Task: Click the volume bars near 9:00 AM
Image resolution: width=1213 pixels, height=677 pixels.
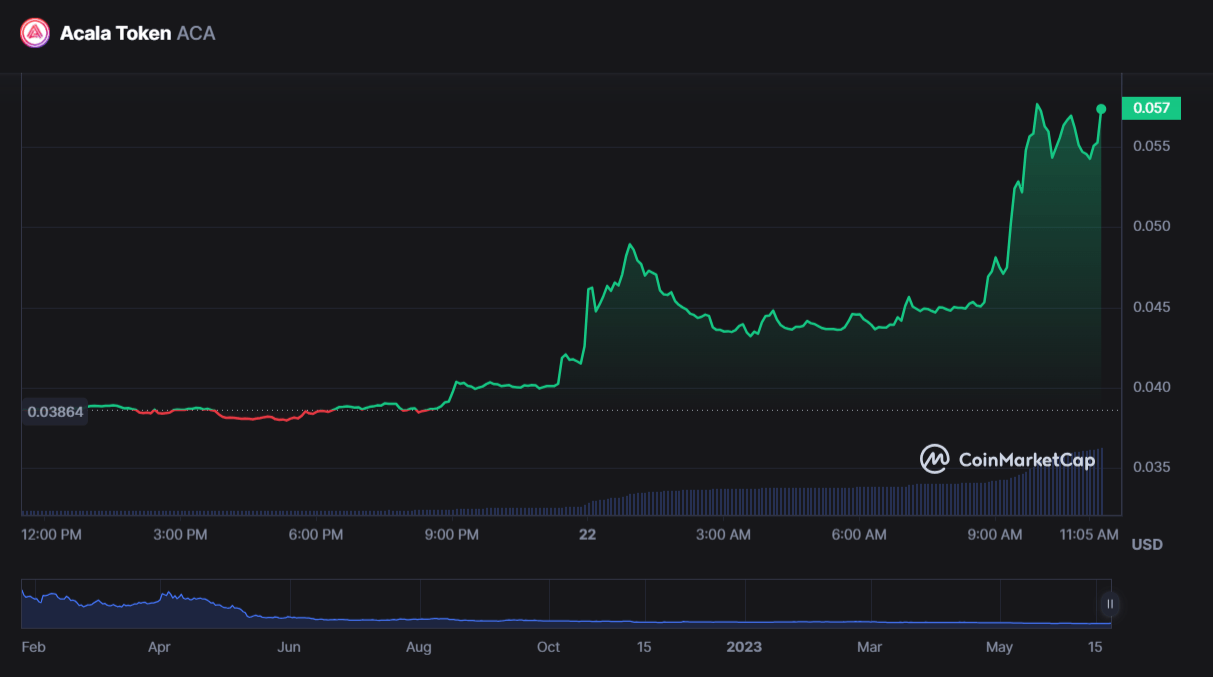Action: click(995, 497)
